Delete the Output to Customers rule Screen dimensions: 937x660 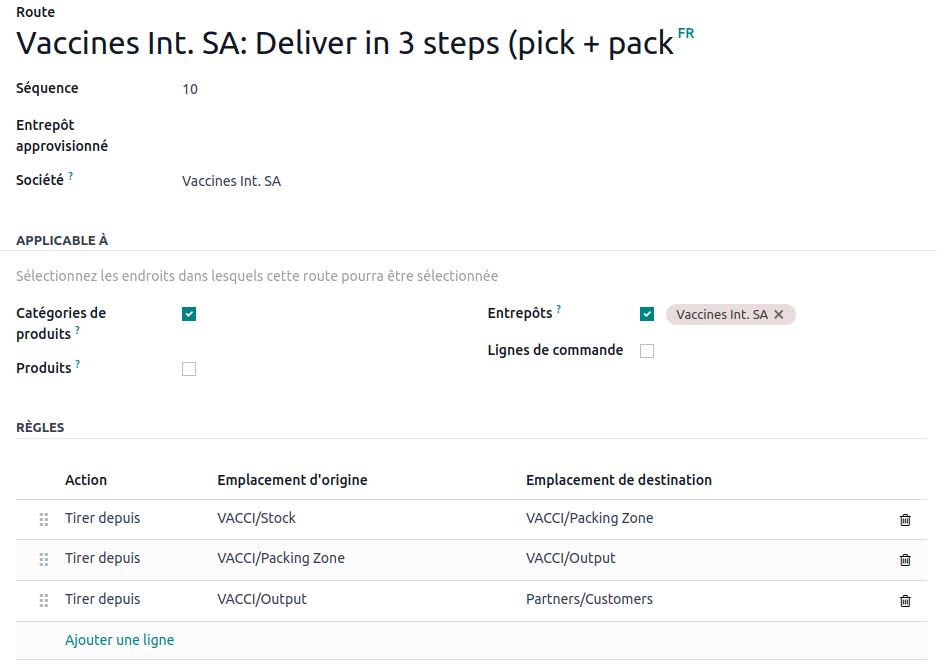(905, 601)
